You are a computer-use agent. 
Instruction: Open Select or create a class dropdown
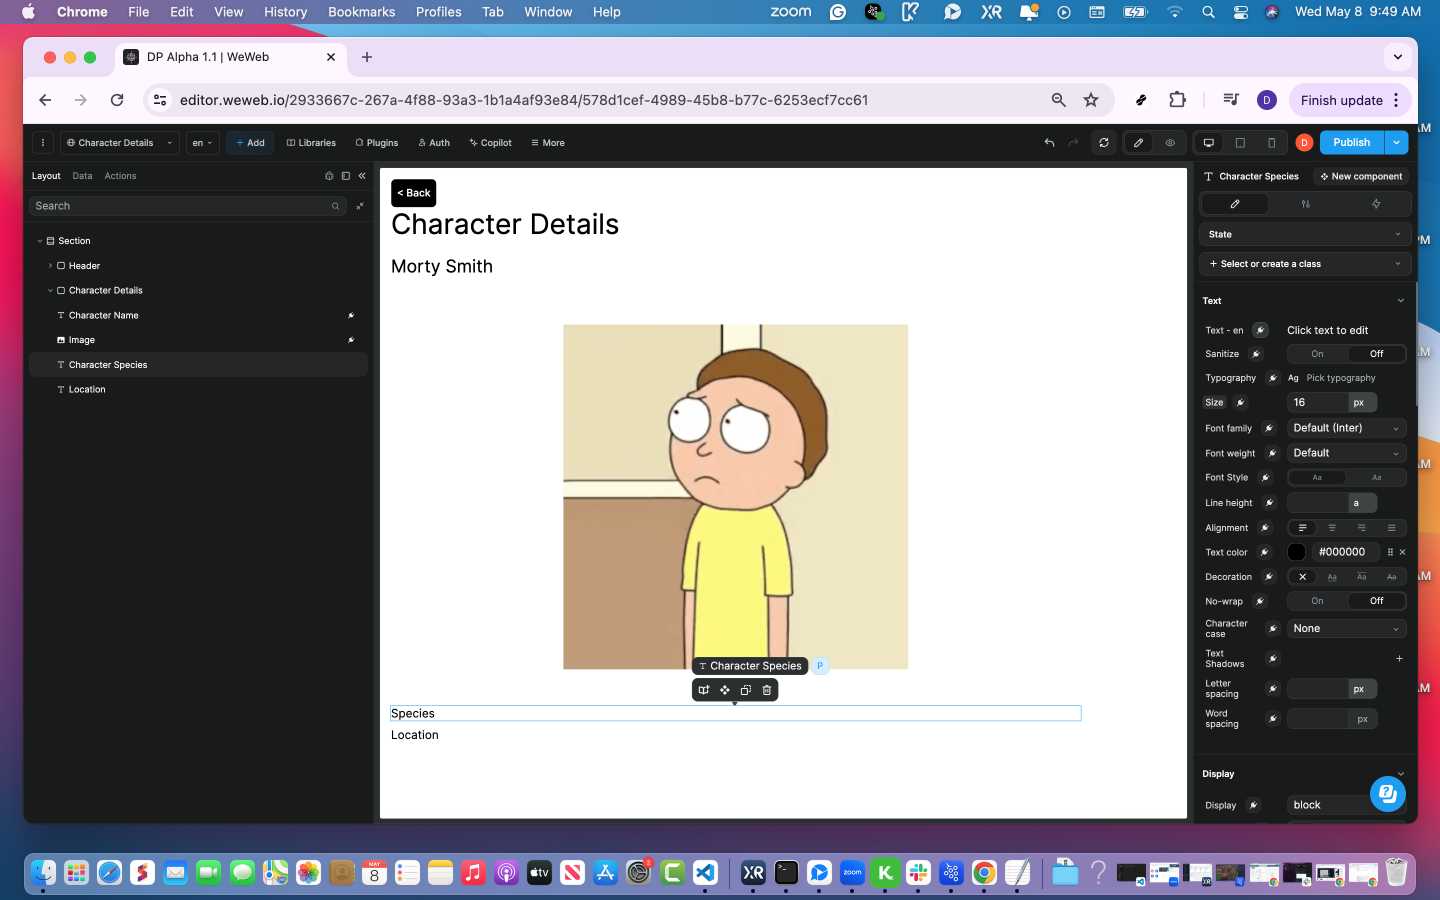1305,264
